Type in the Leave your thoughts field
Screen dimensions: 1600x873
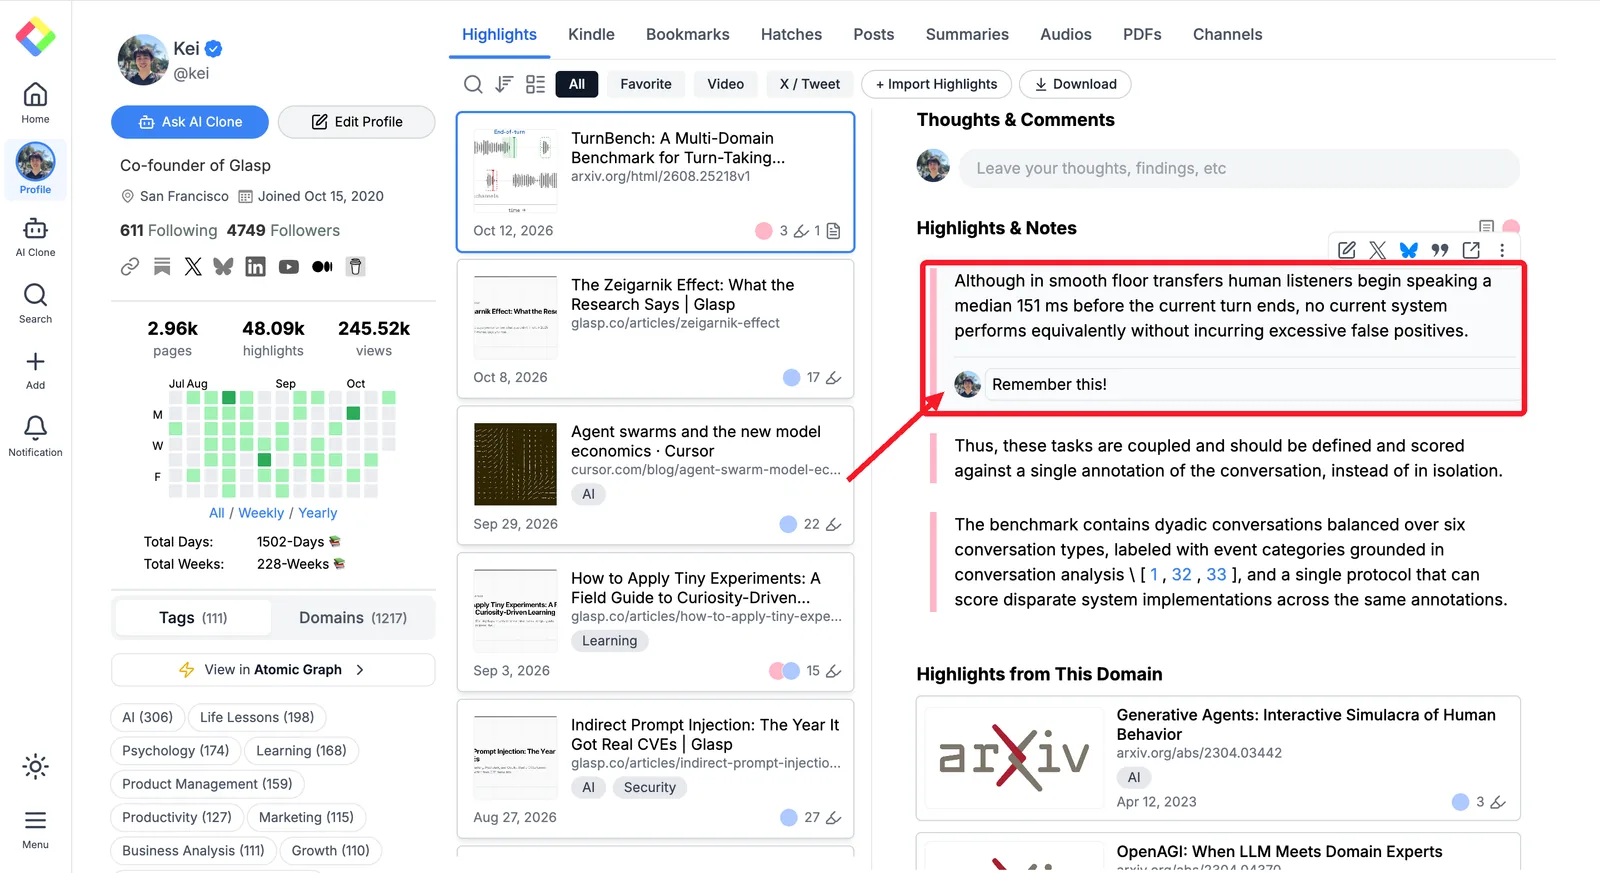tap(1239, 168)
